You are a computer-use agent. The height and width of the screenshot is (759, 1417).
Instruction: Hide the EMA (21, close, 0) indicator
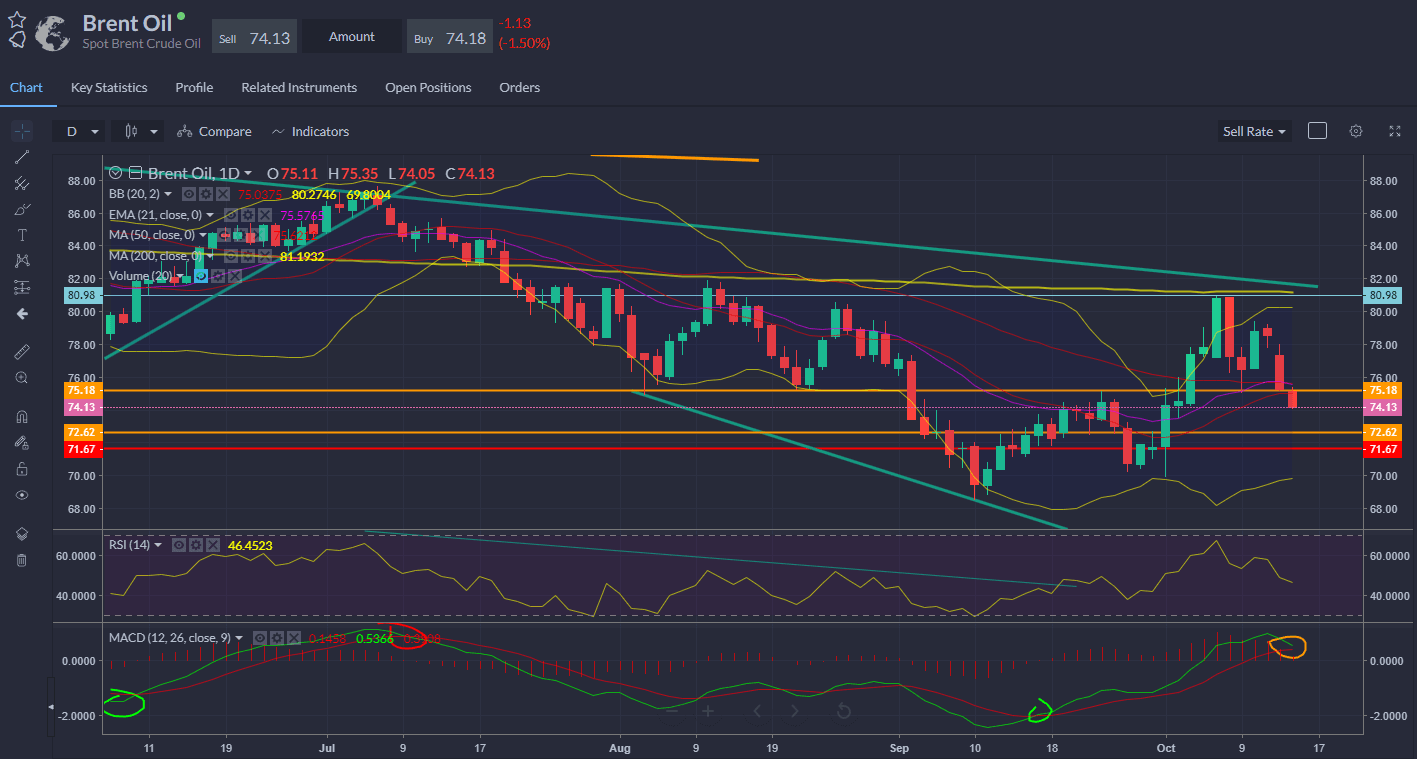[231, 215]
